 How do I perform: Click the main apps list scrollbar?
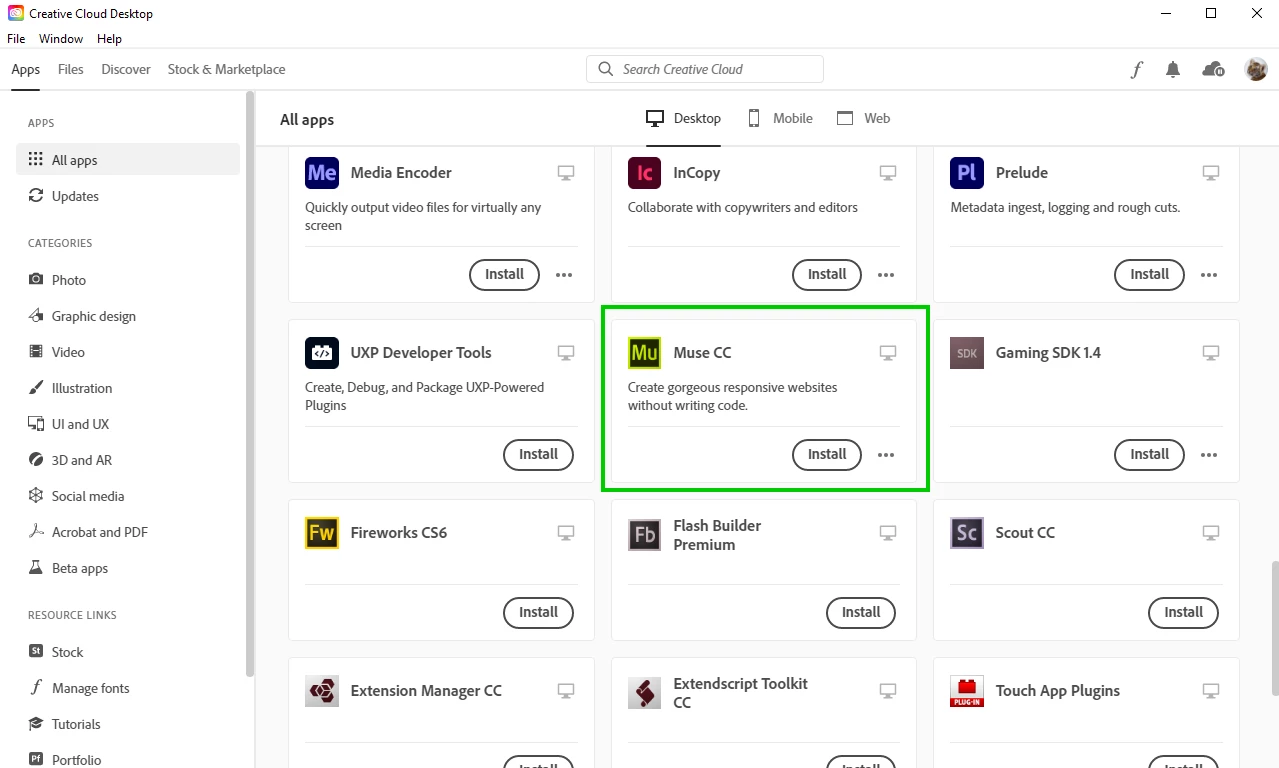coord(1274,628)
